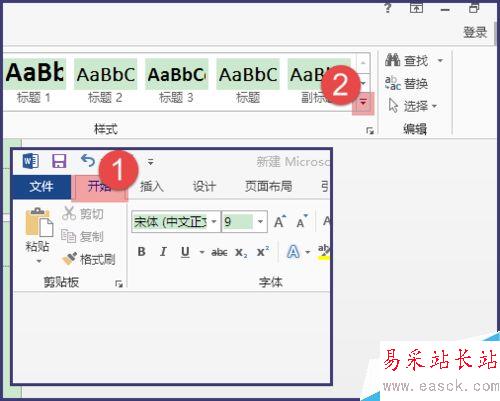Open the 选择 select menu
The height and width of the screenshot is (401, 500).
[413, 106]
